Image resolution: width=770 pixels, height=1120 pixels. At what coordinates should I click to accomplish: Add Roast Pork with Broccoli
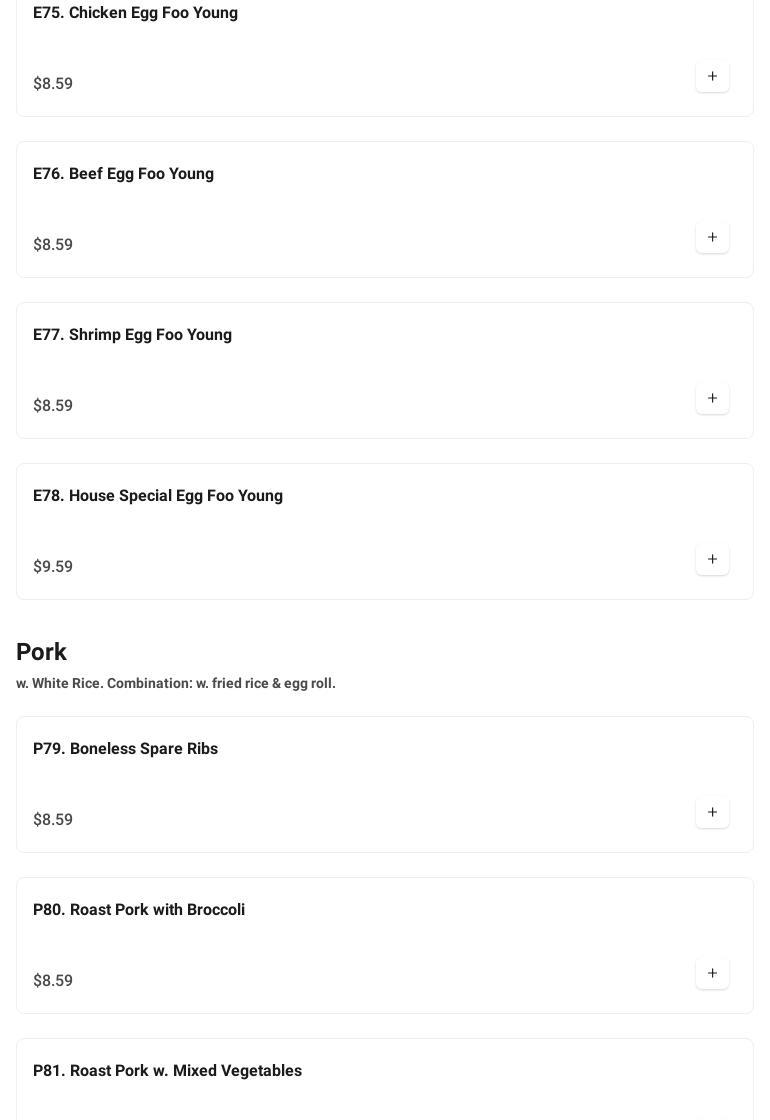point(712,974)
